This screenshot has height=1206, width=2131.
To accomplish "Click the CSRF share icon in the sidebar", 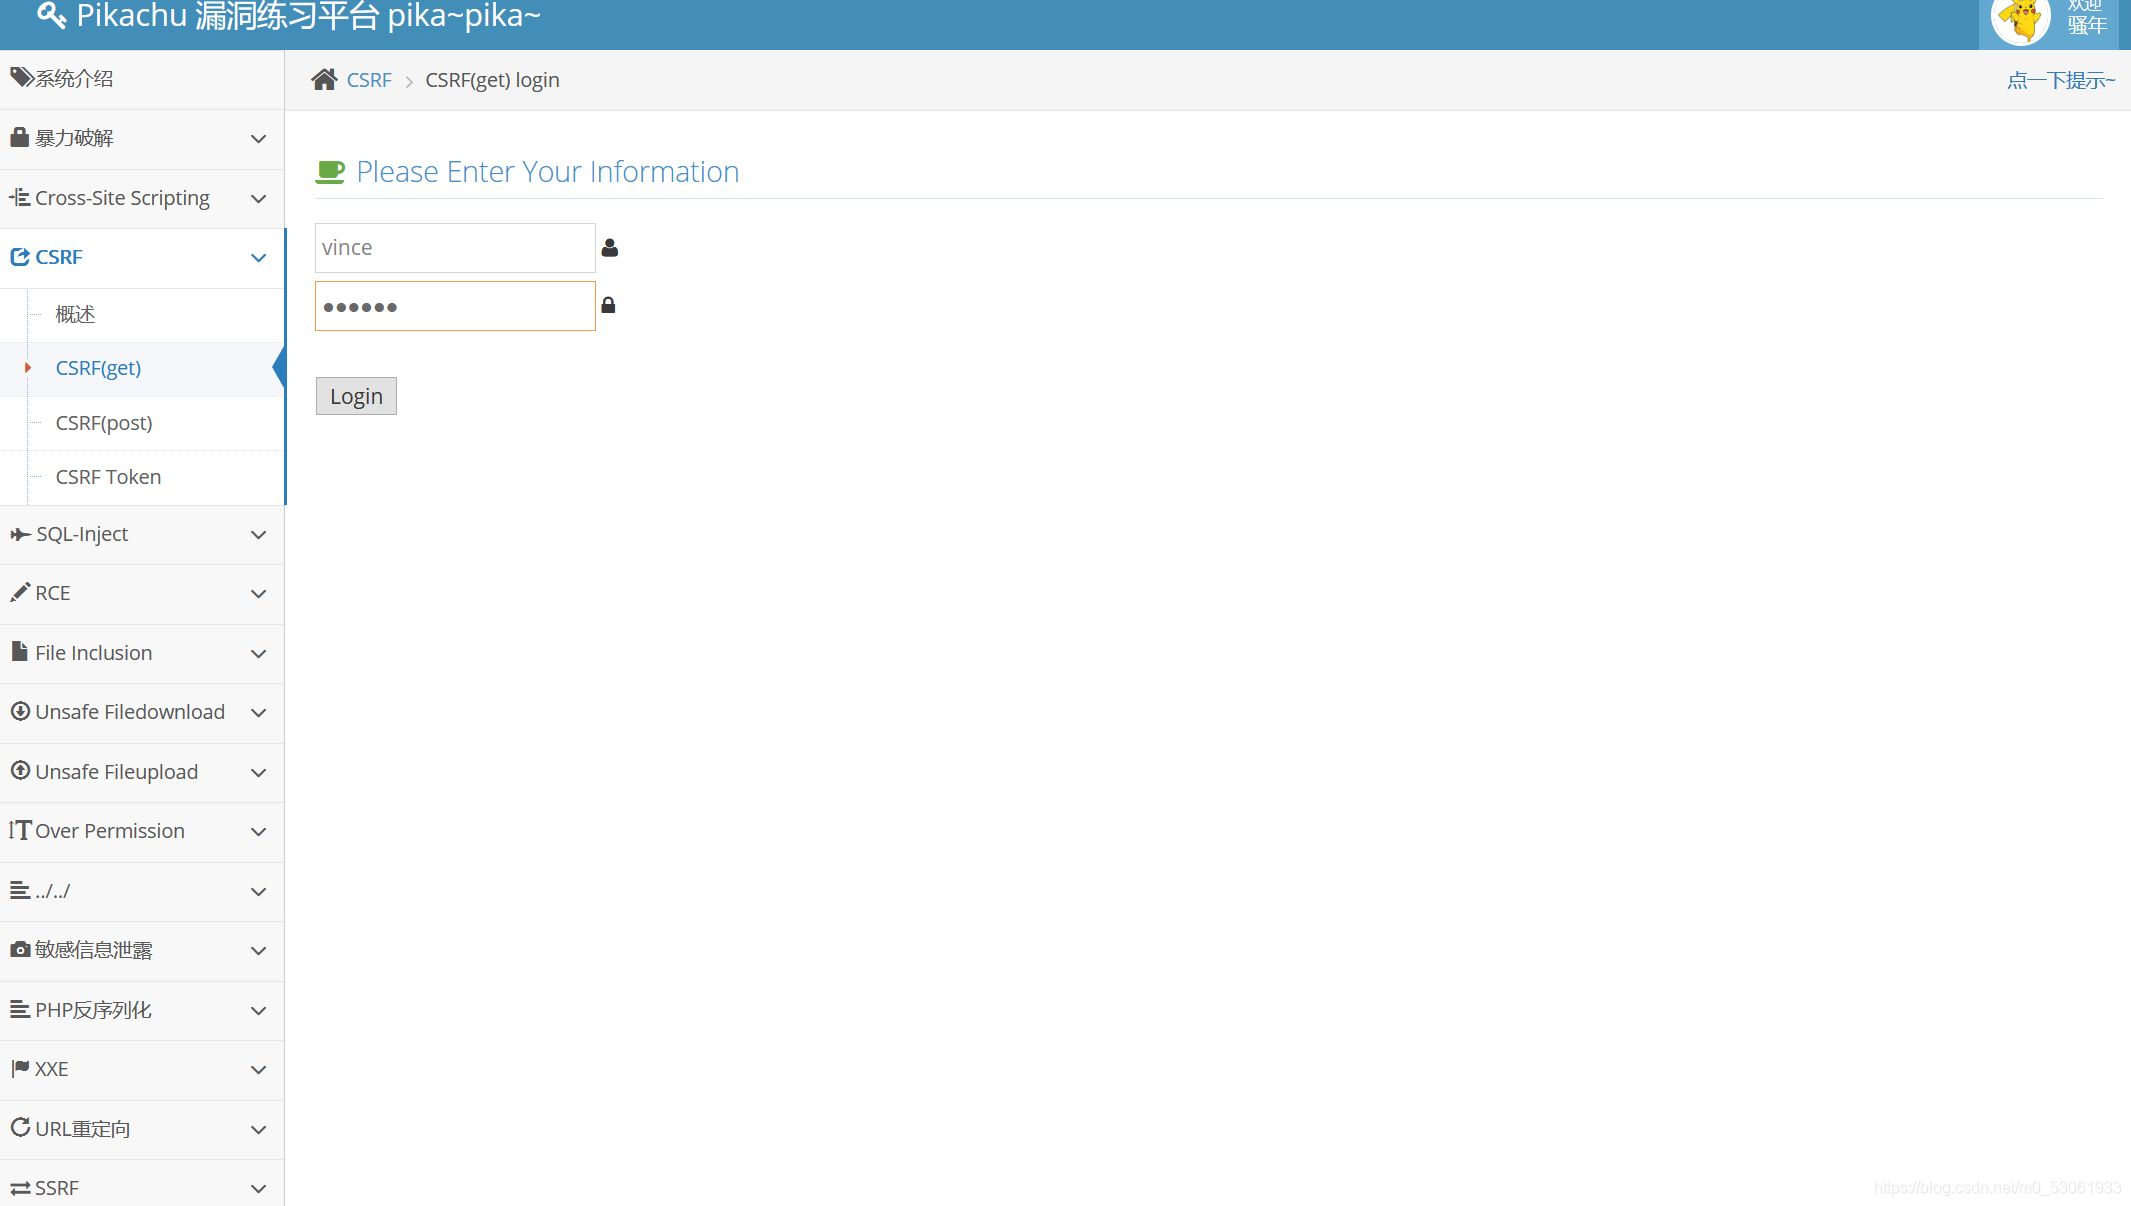I will 20,257.
